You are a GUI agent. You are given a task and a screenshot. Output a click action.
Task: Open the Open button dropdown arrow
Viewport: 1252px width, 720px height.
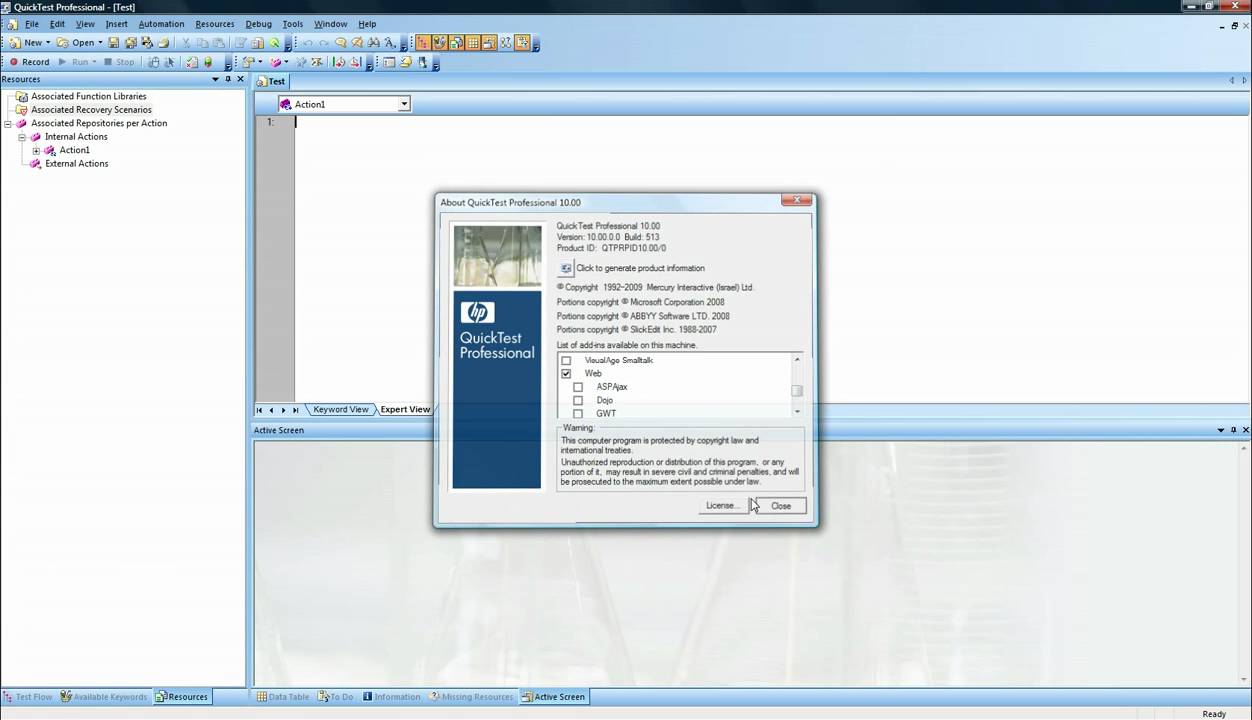click(x=100, y=43)
